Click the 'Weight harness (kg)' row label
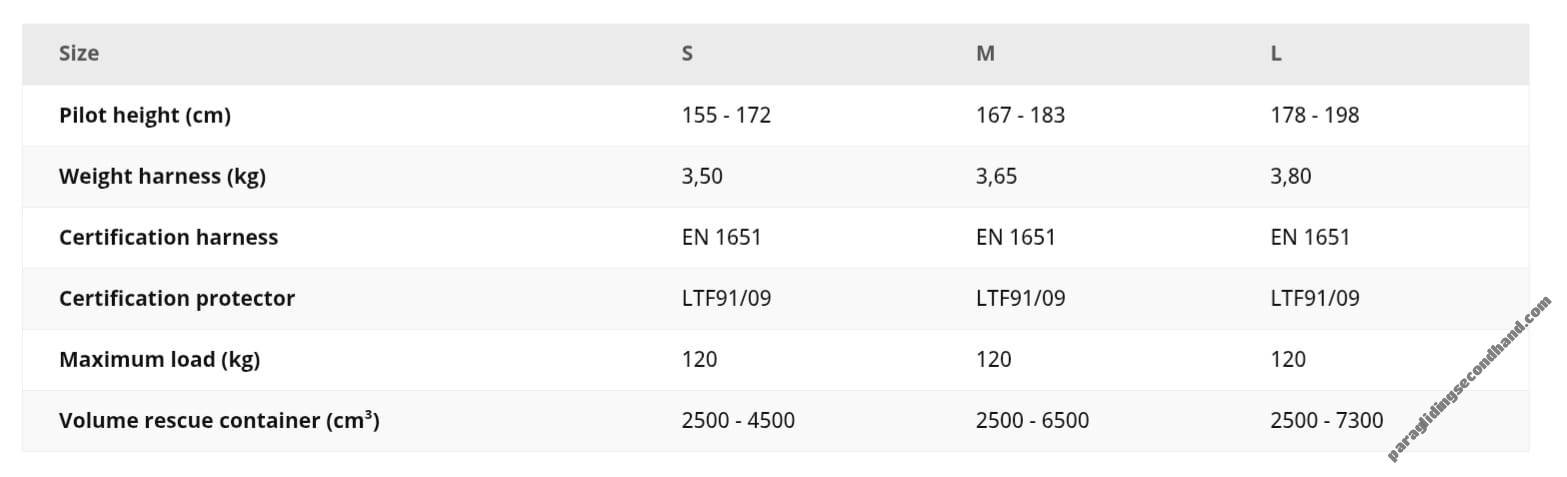 (162, 176)
